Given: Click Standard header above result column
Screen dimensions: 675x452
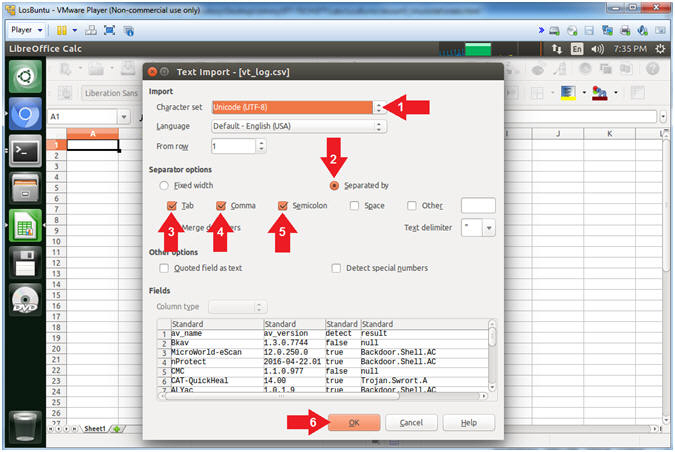Looking at the screenshot, I should click(424, 324).
